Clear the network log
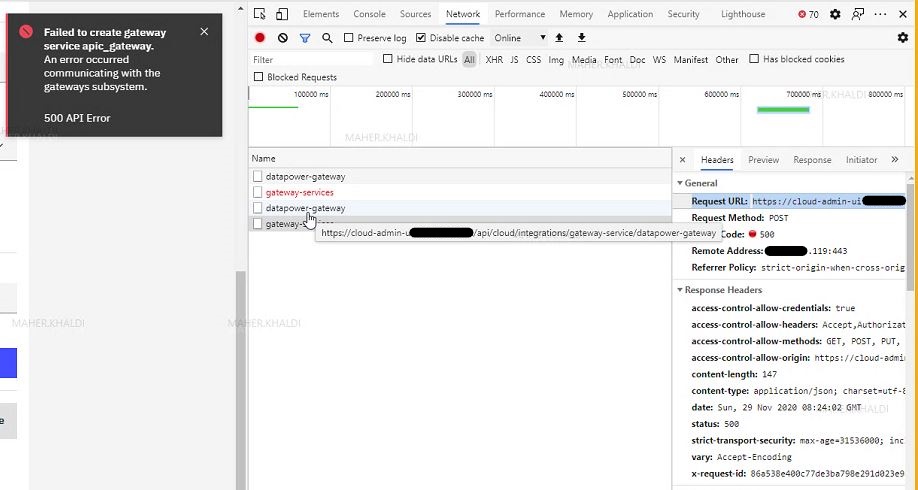918x490 pixels. [283, 37]
